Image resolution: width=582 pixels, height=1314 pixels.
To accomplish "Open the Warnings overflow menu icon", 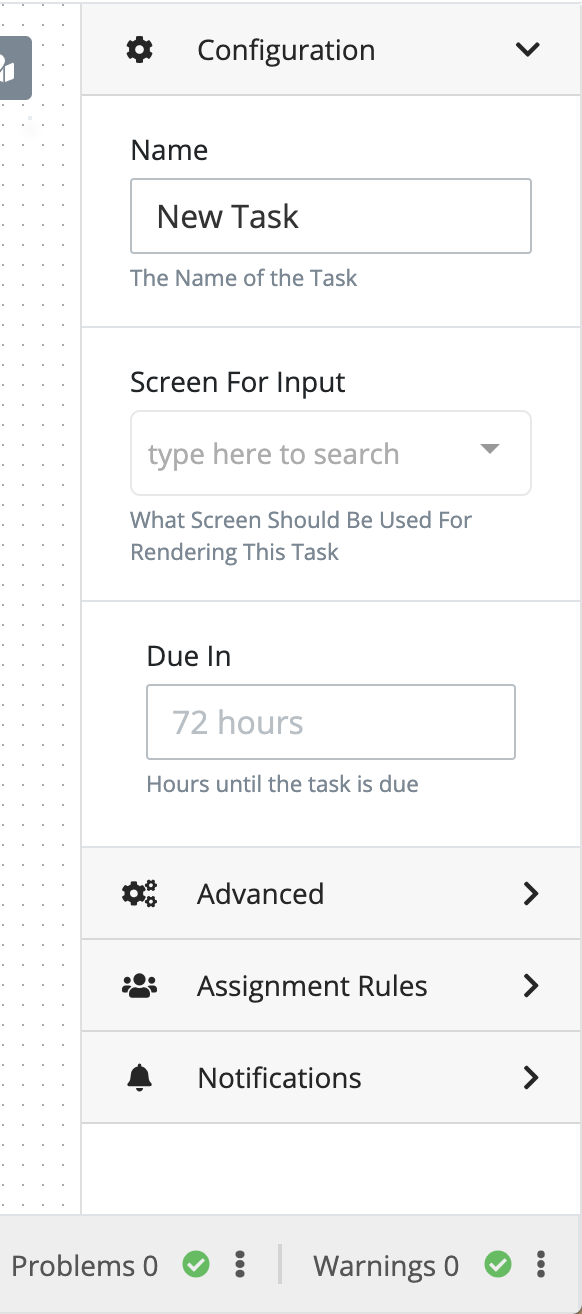I will 541,1265.
